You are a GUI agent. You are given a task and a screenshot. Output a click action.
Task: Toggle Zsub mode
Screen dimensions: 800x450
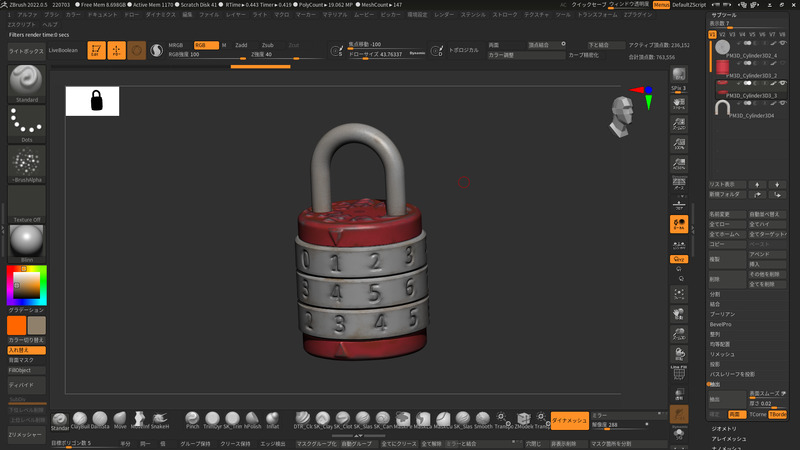[268, 45]
